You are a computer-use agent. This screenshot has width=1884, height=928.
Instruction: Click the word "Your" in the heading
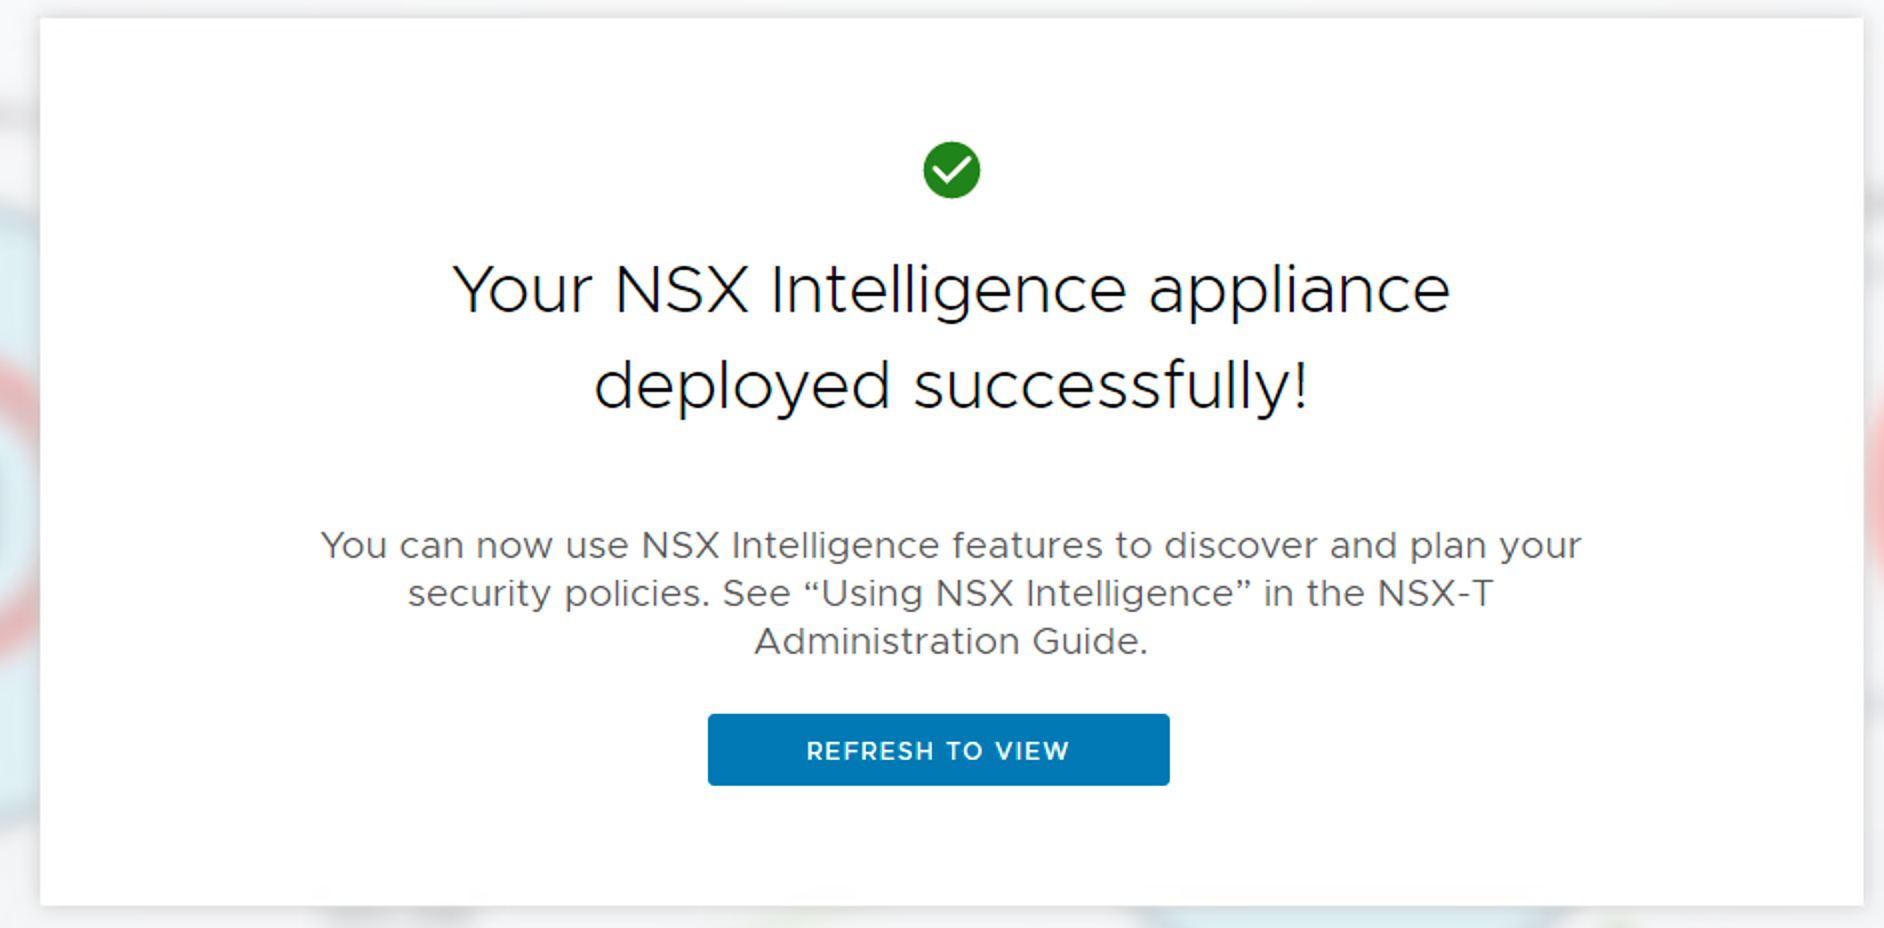pos(522,291)
